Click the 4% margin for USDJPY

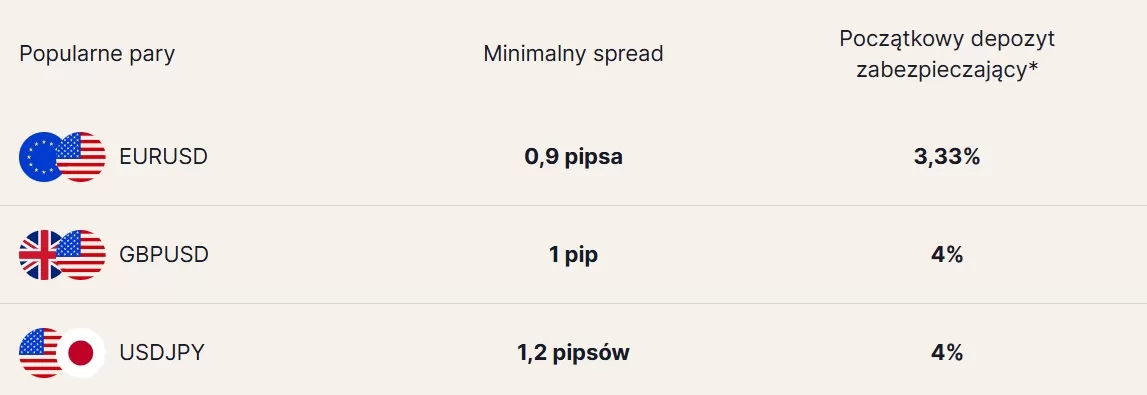click(947, 353)
